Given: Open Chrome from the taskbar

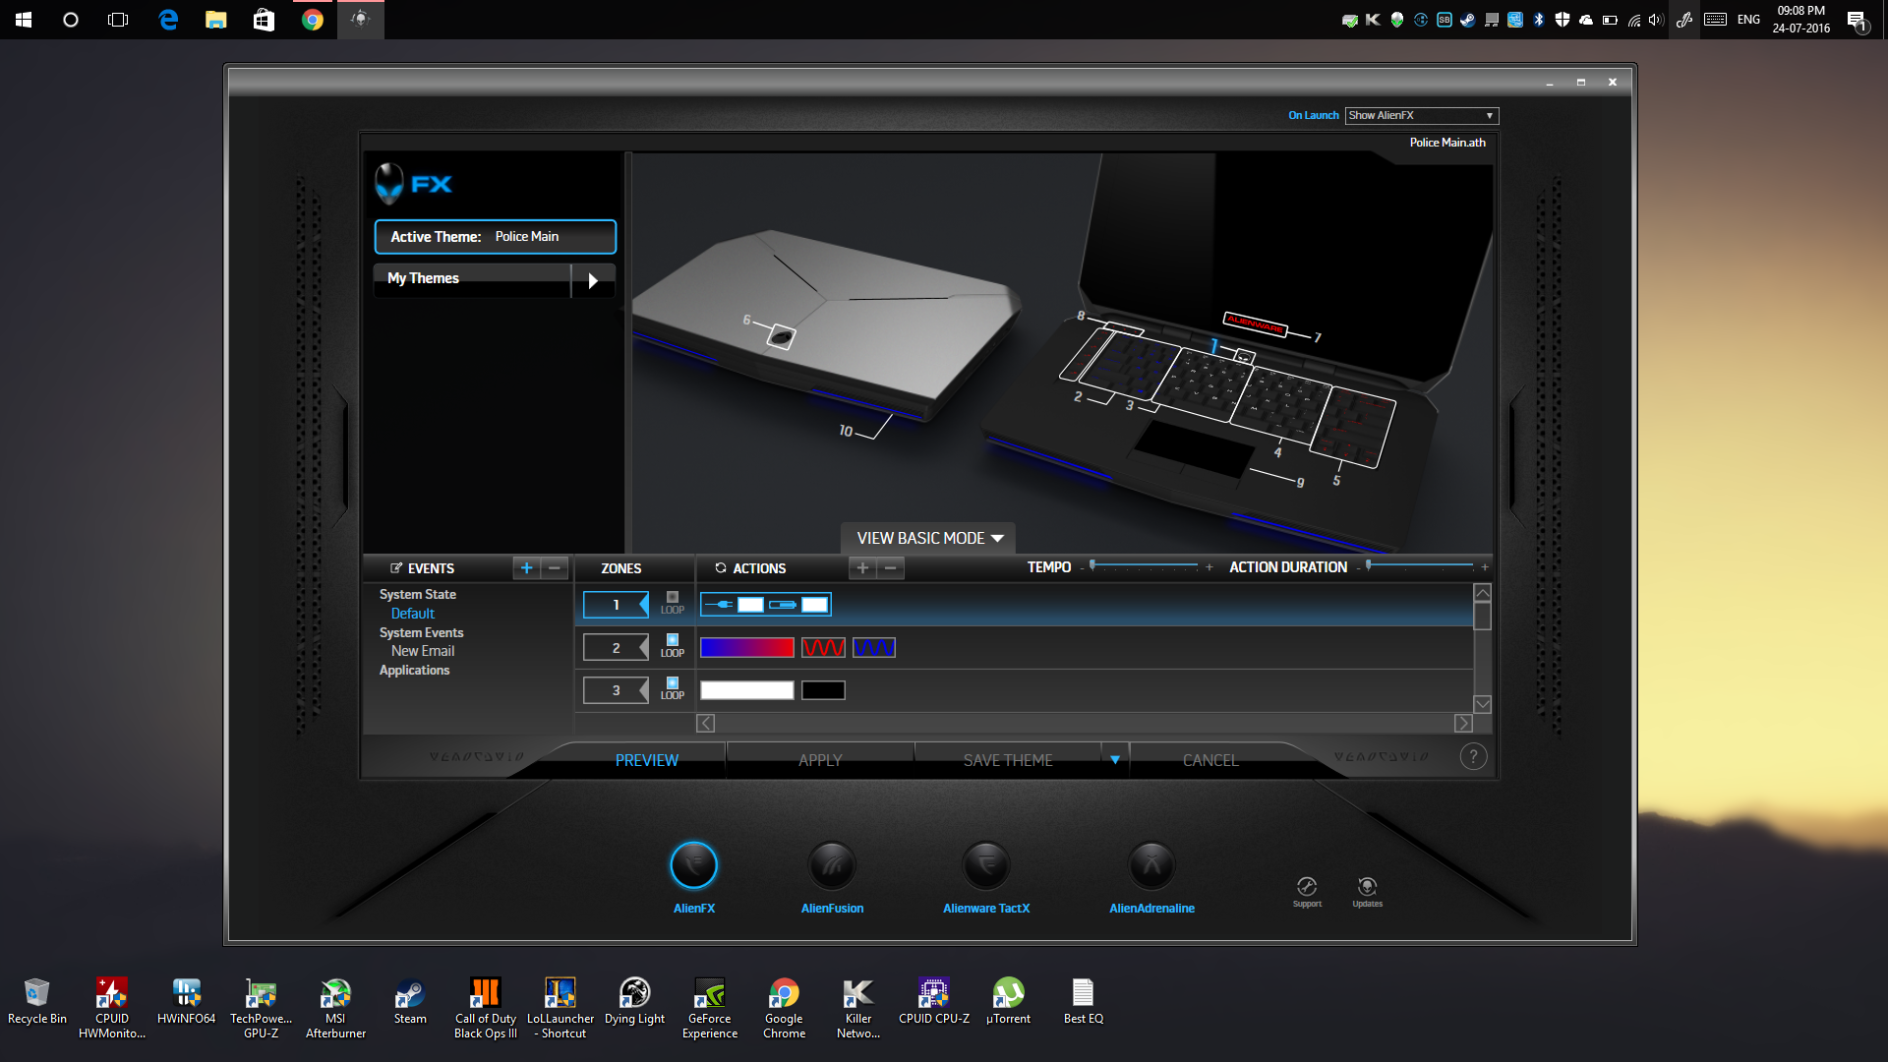Looking at the screenshot, I should 312,20.
